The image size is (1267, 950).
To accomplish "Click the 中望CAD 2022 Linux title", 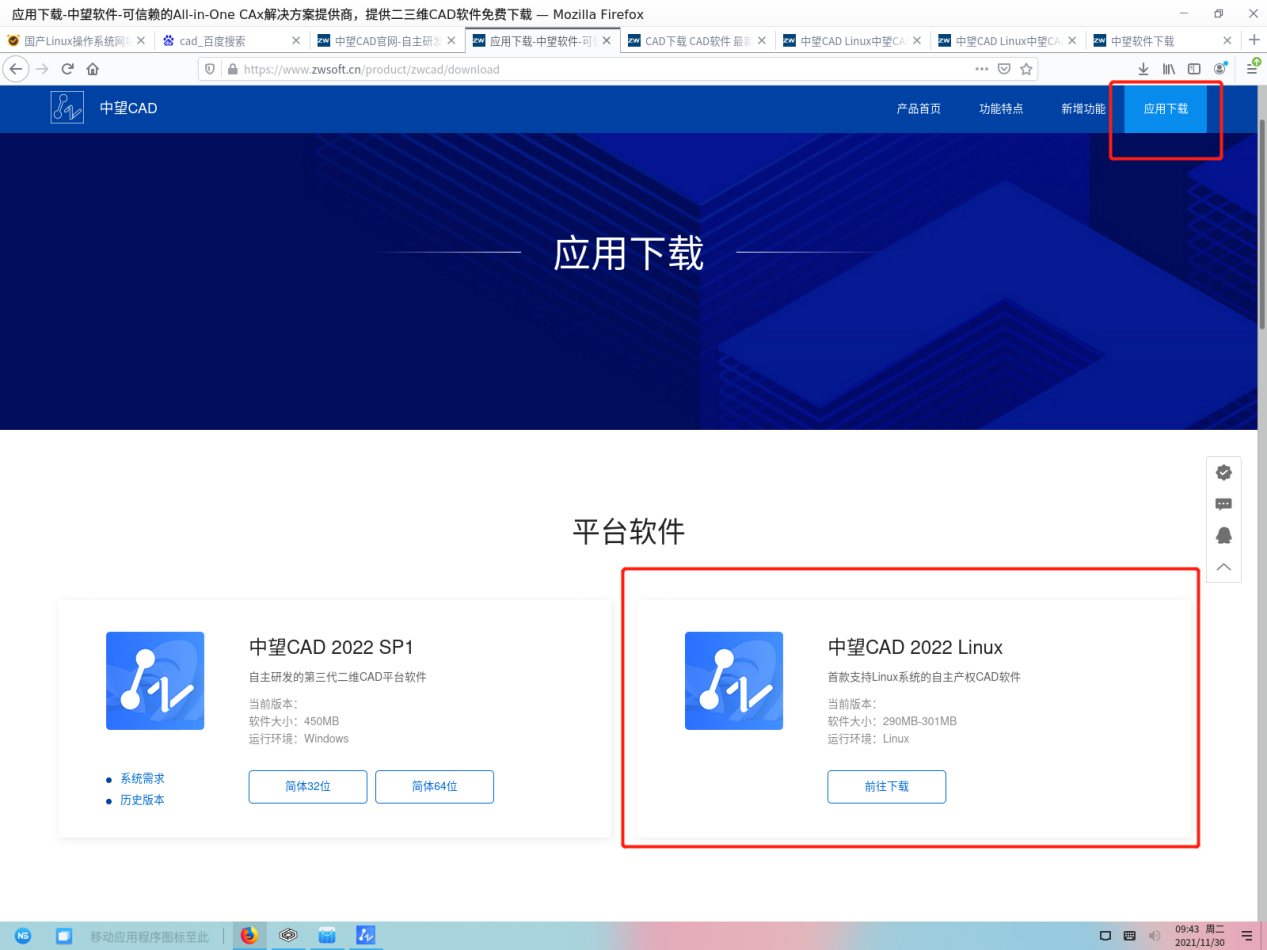I will [915, 647].
